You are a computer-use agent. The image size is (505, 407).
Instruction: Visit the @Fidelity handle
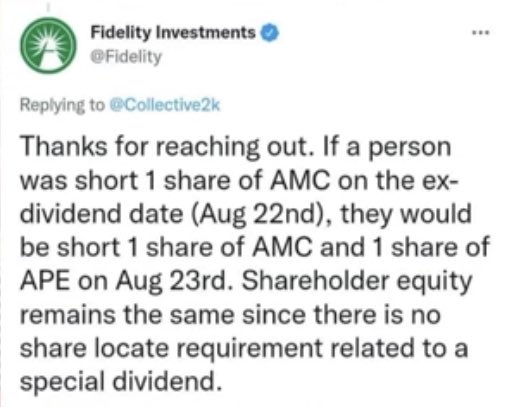click(126, 57)
